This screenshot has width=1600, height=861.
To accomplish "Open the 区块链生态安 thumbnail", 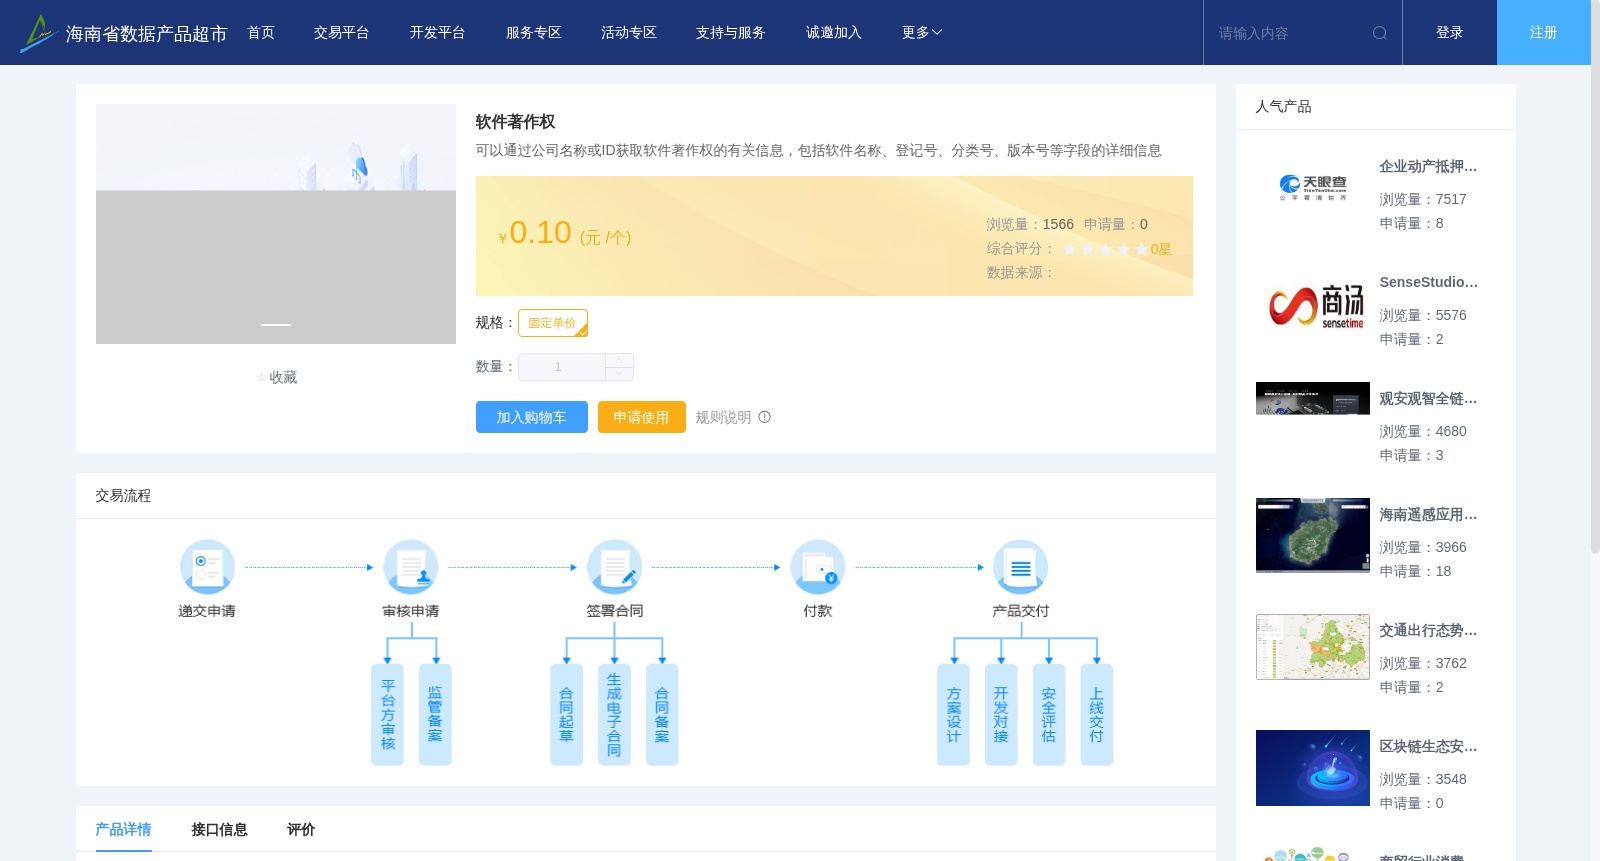I will coord(1313,768).
